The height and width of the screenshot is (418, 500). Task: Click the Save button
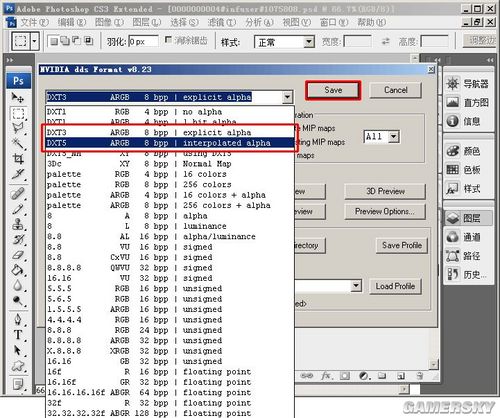pyautogui.click(x=333, y=90)
